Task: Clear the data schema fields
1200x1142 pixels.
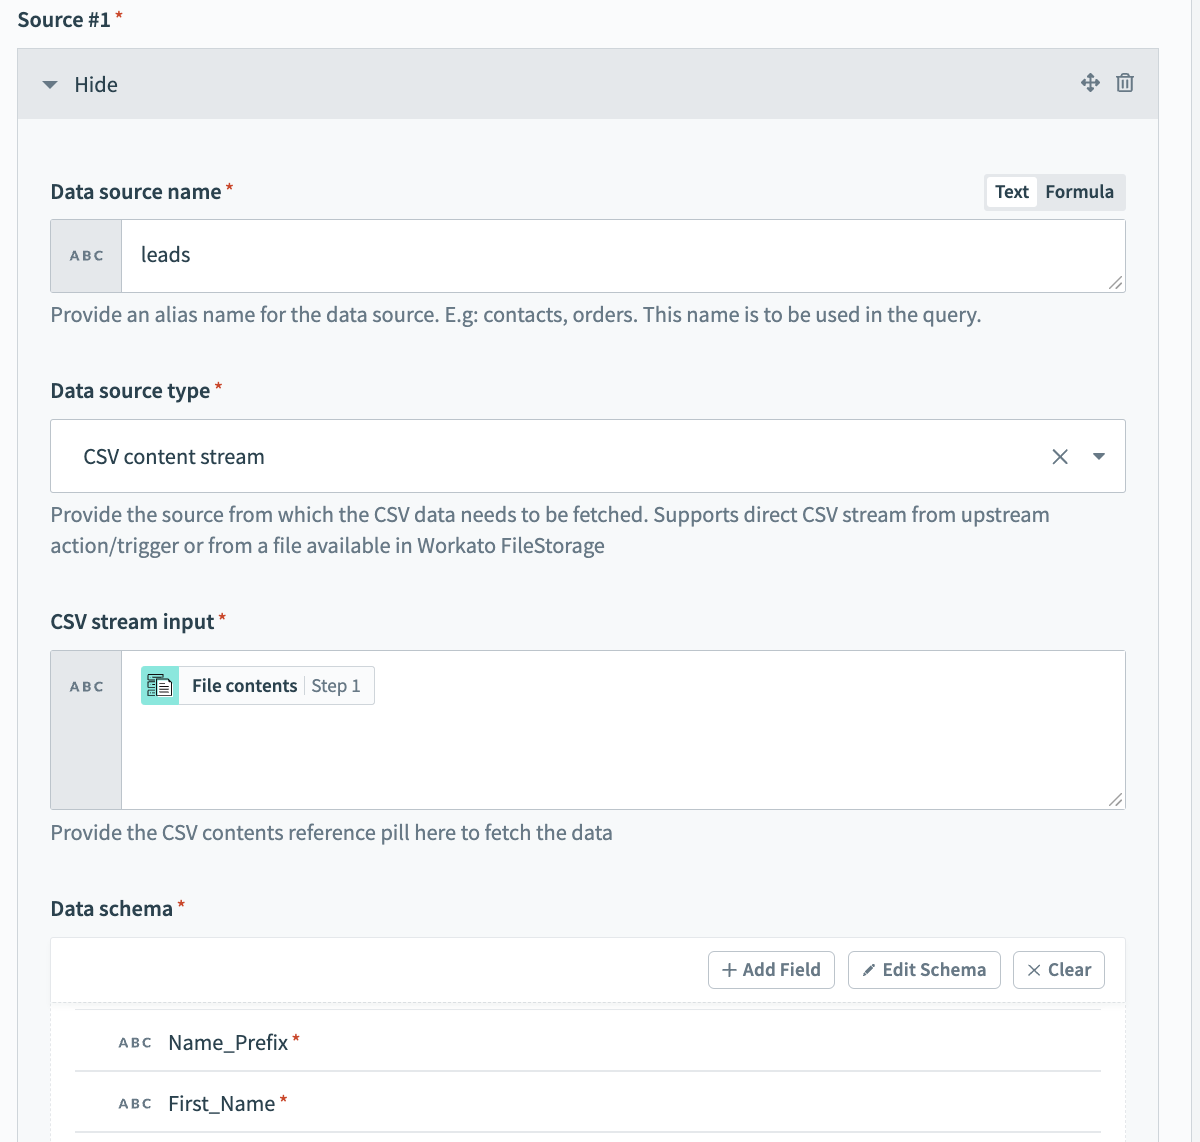Action: [x=1058, y=970]
